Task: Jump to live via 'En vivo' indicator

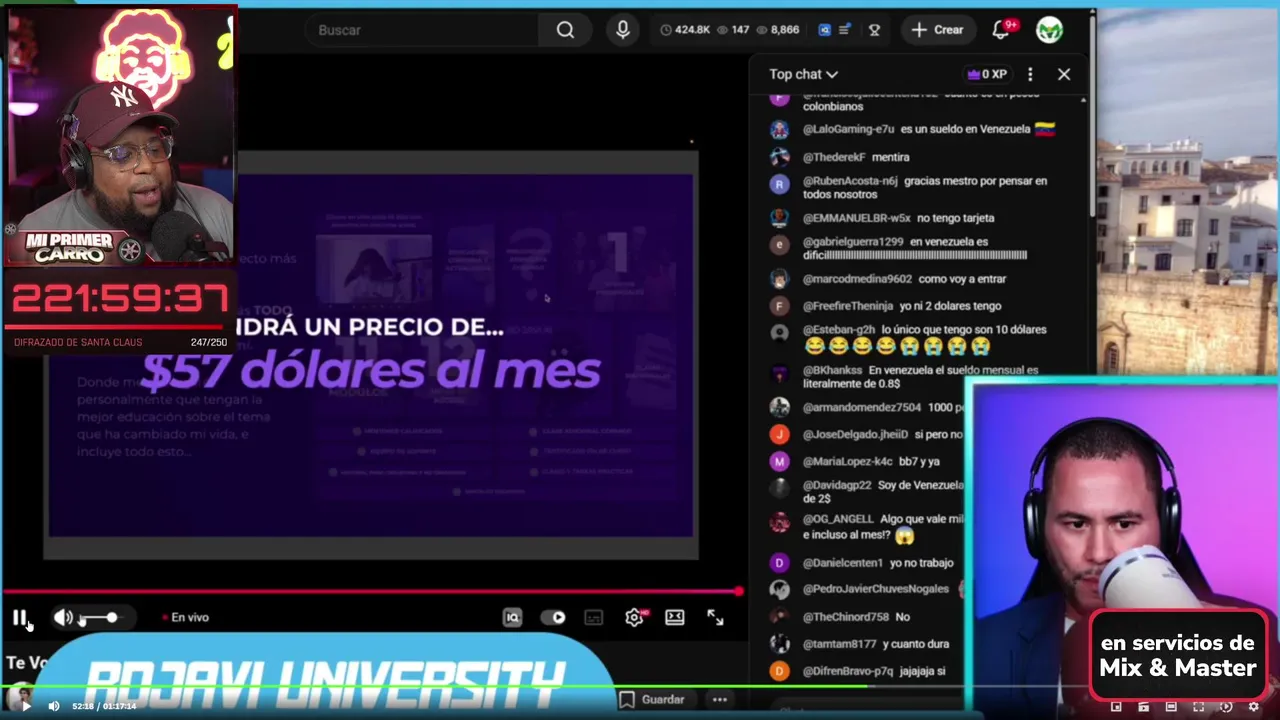Action: 186,618
